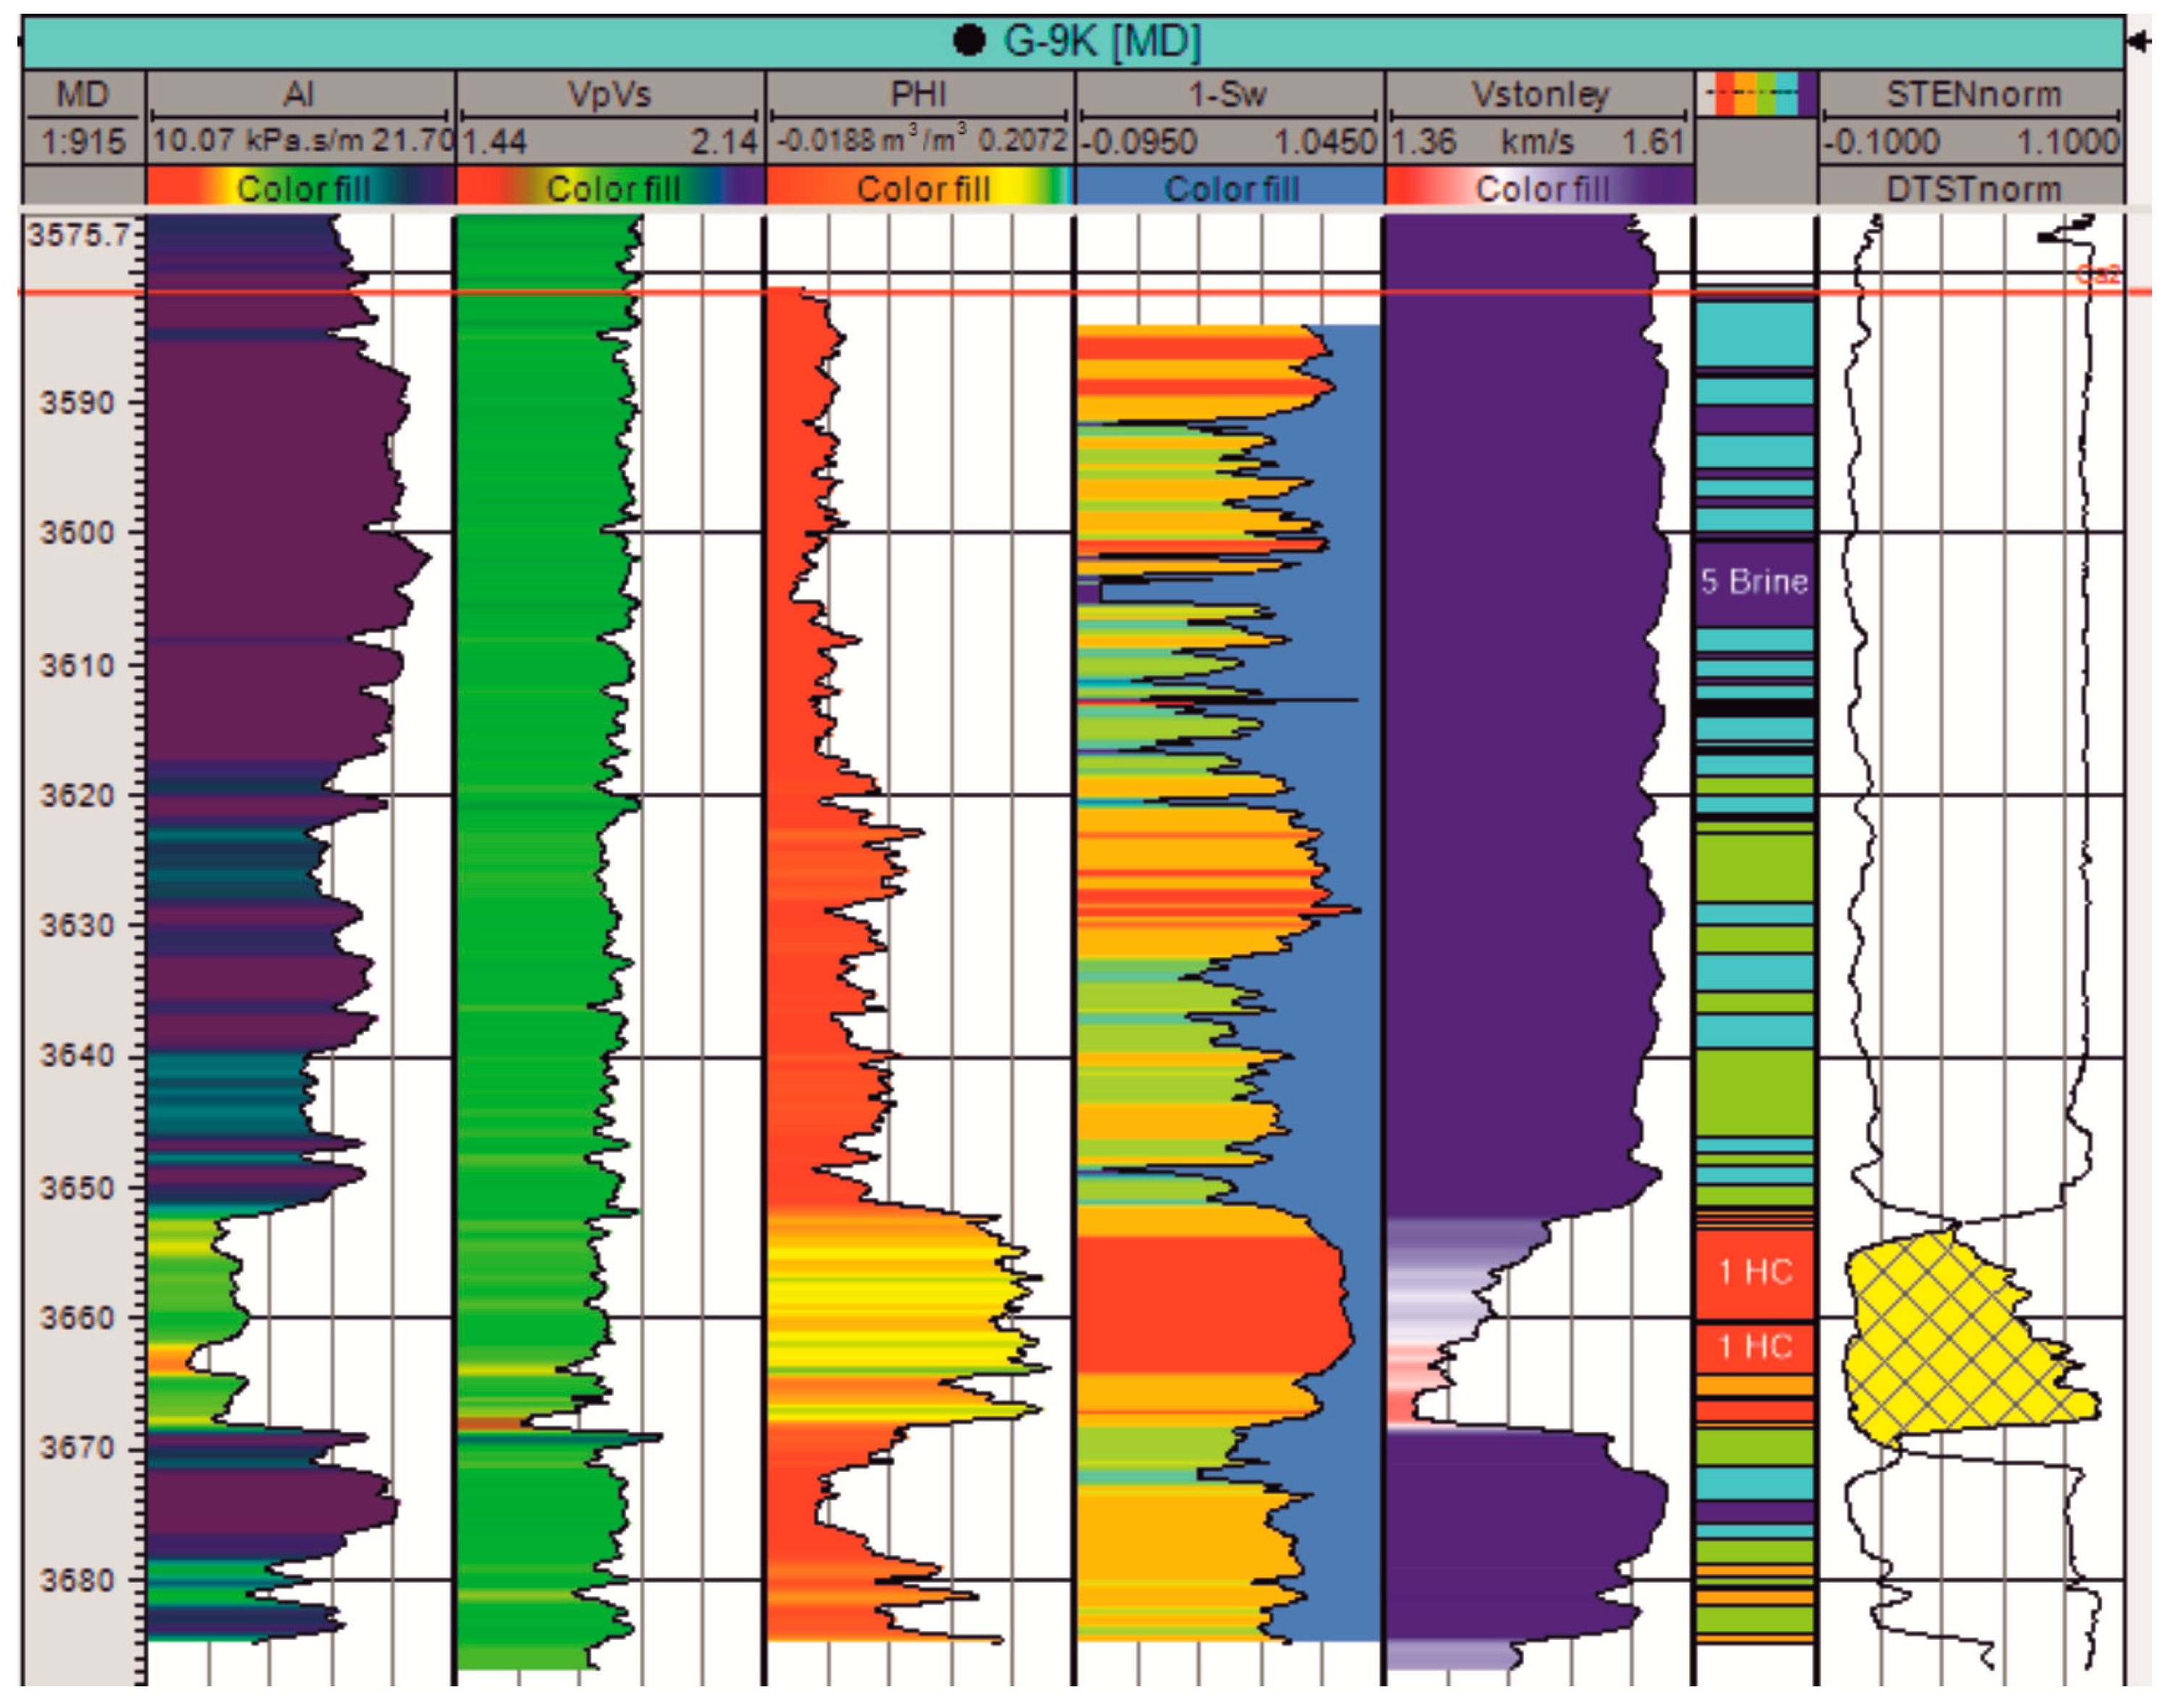Select the VpVs track header
The image size is (2168, 1708).
(x=609, y=94)
